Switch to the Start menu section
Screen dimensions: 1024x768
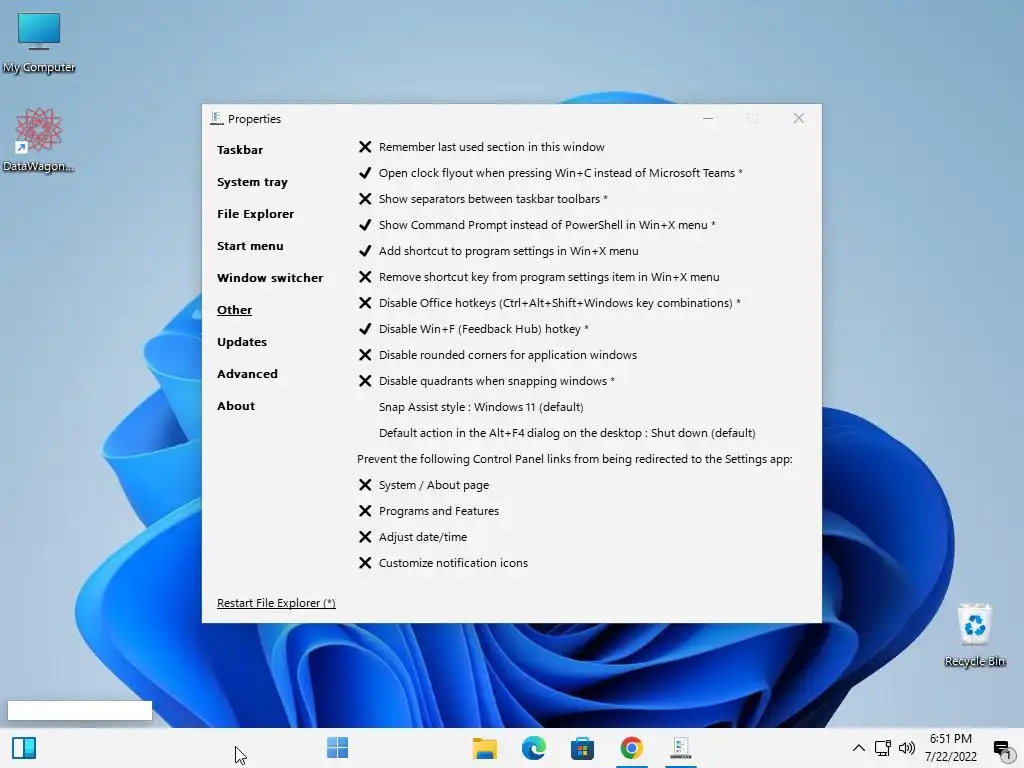(250, 246)
